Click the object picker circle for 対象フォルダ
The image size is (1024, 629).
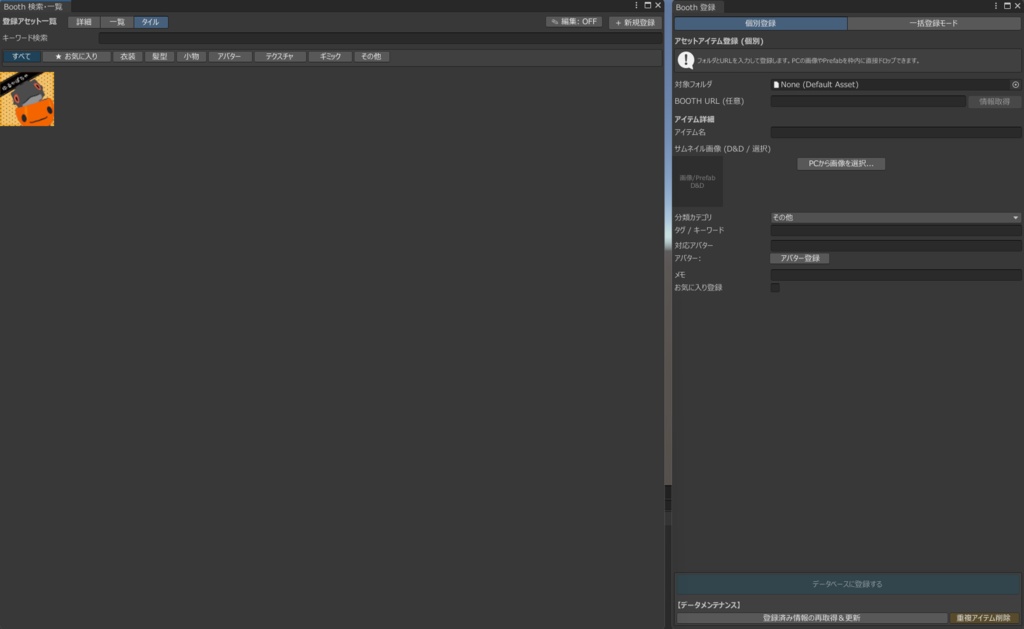(x=1016, y=84)
